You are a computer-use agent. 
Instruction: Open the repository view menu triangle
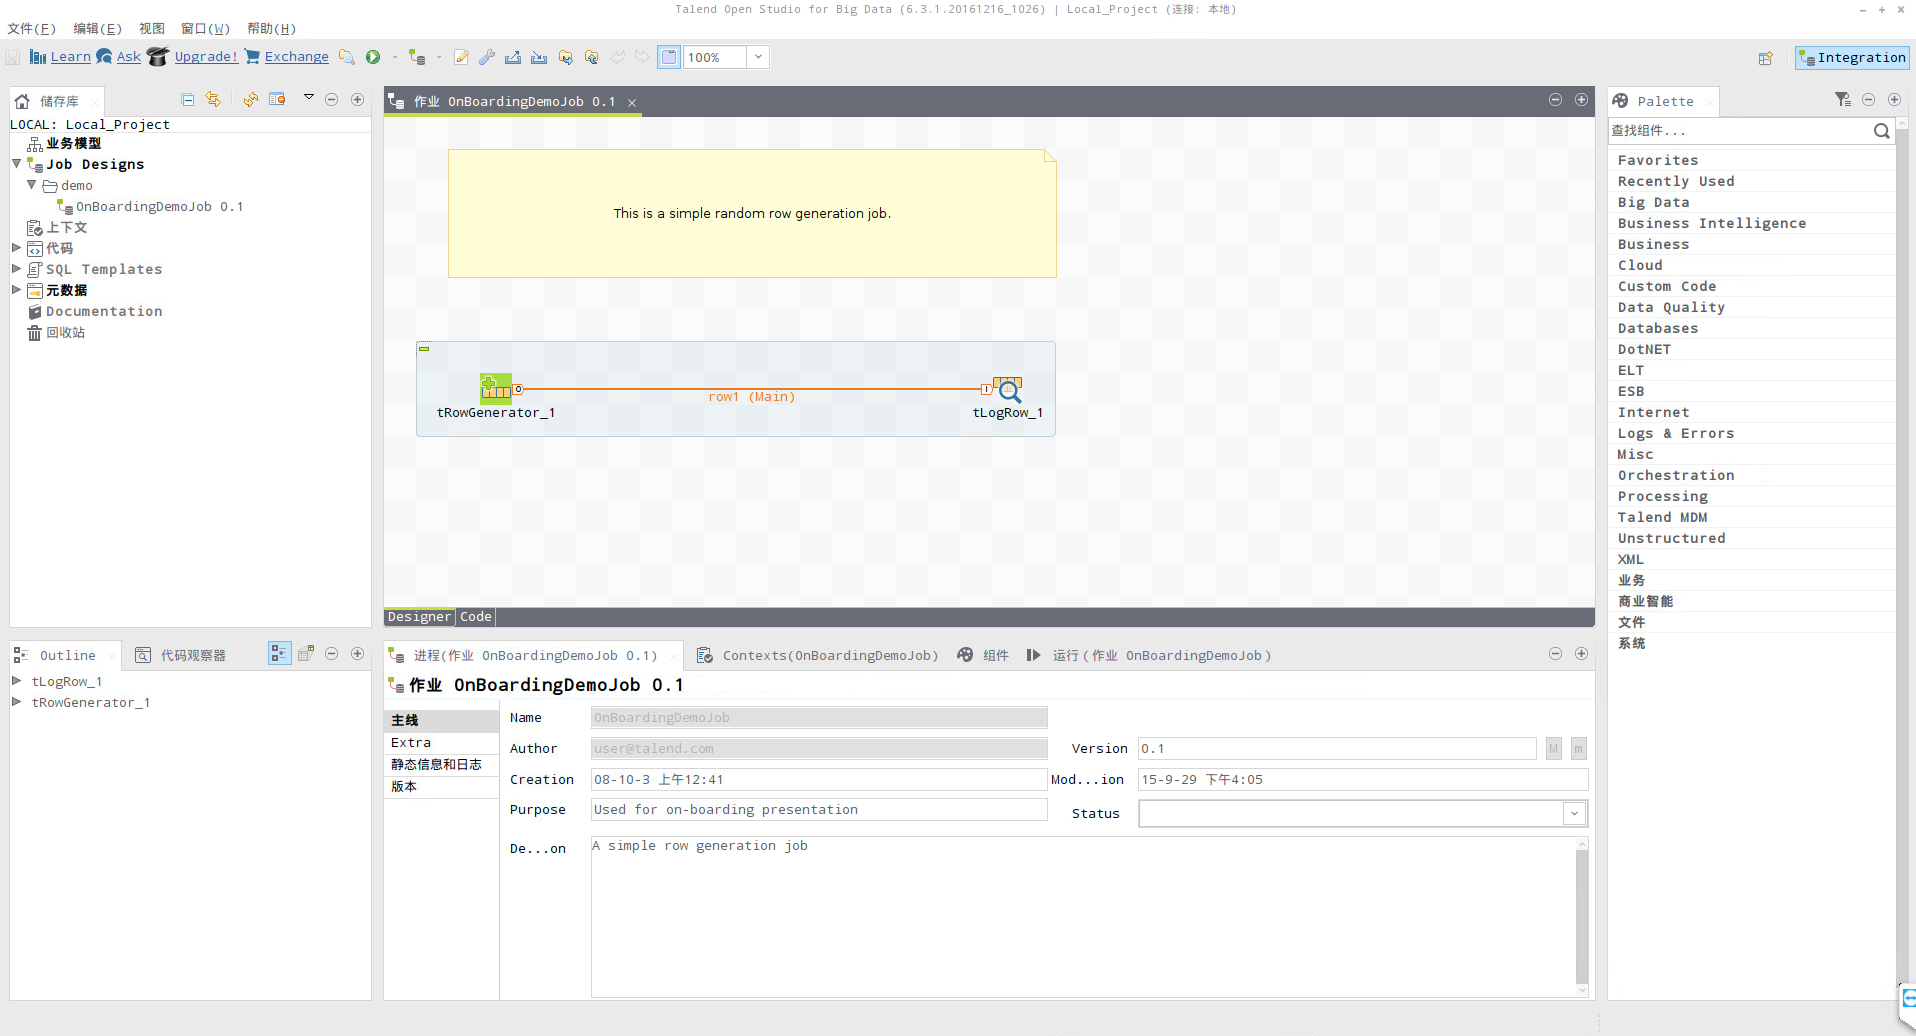tap(309, 97)
